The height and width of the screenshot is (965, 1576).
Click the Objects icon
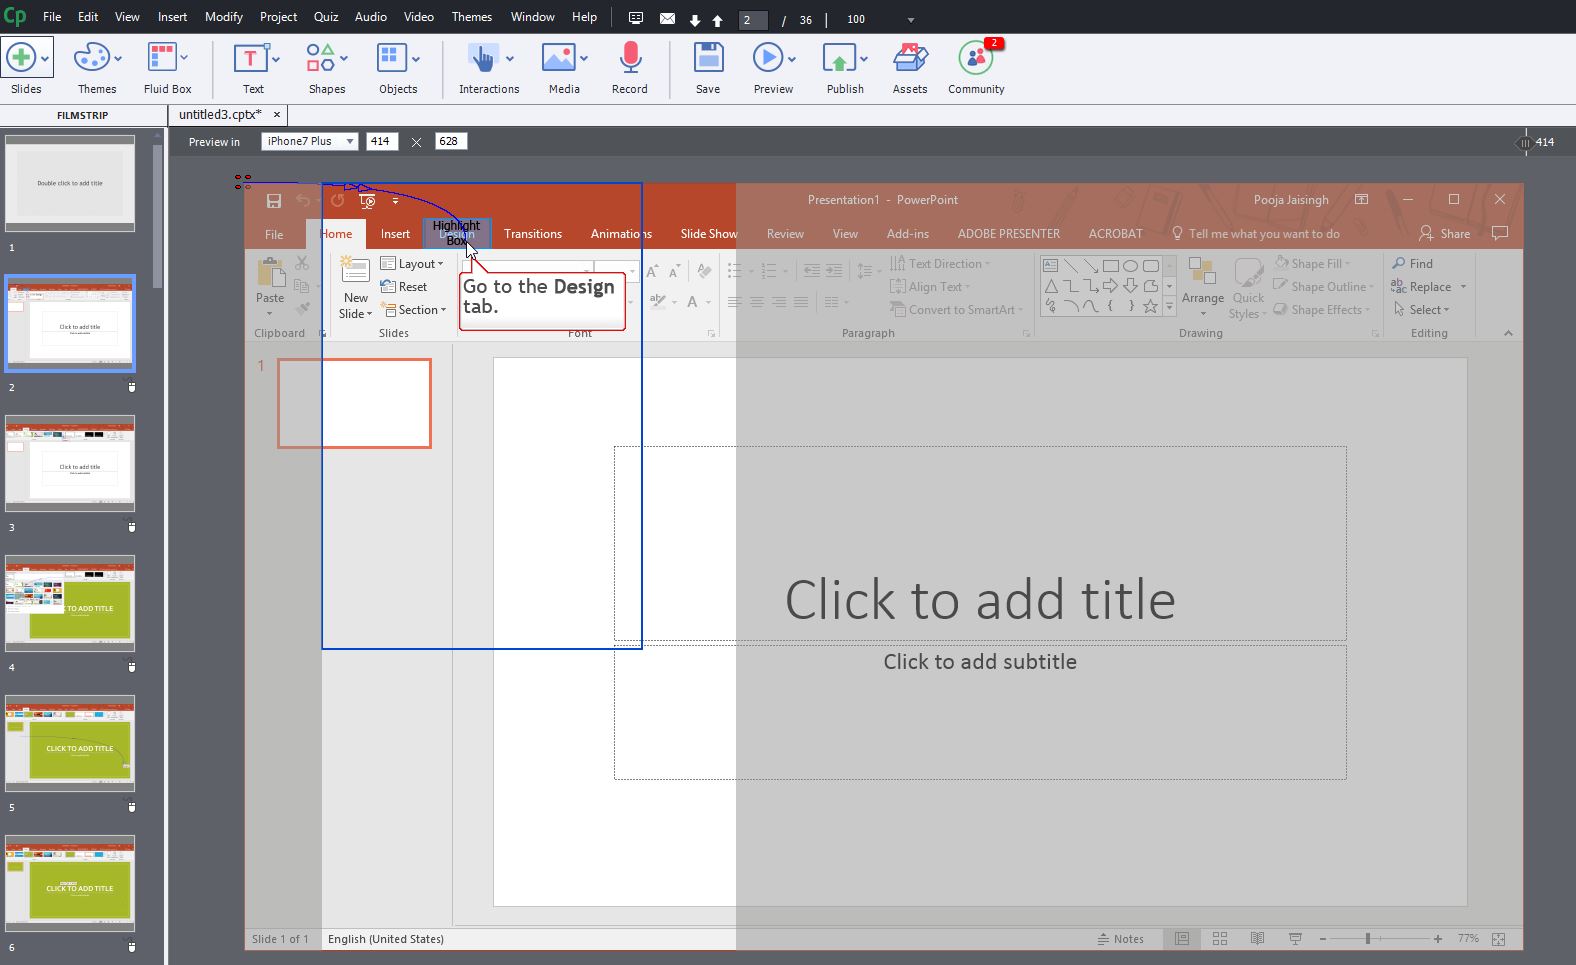click(391, 58)
